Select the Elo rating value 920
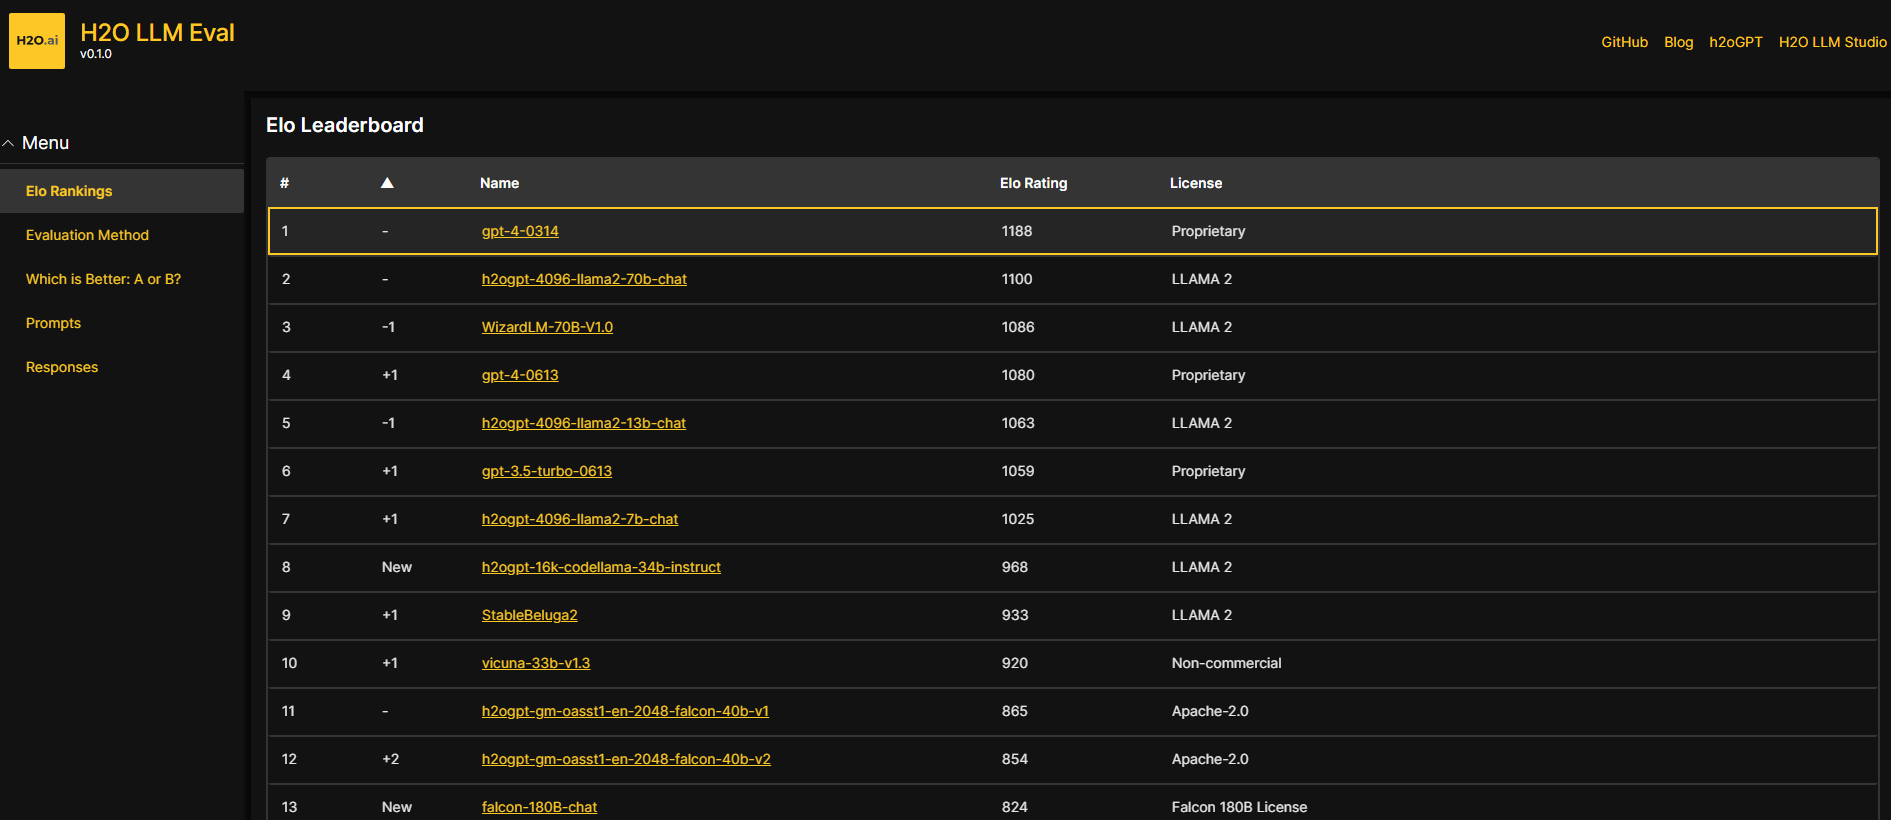Screen dimensions: 1891x820 [x=1015, y=663]
